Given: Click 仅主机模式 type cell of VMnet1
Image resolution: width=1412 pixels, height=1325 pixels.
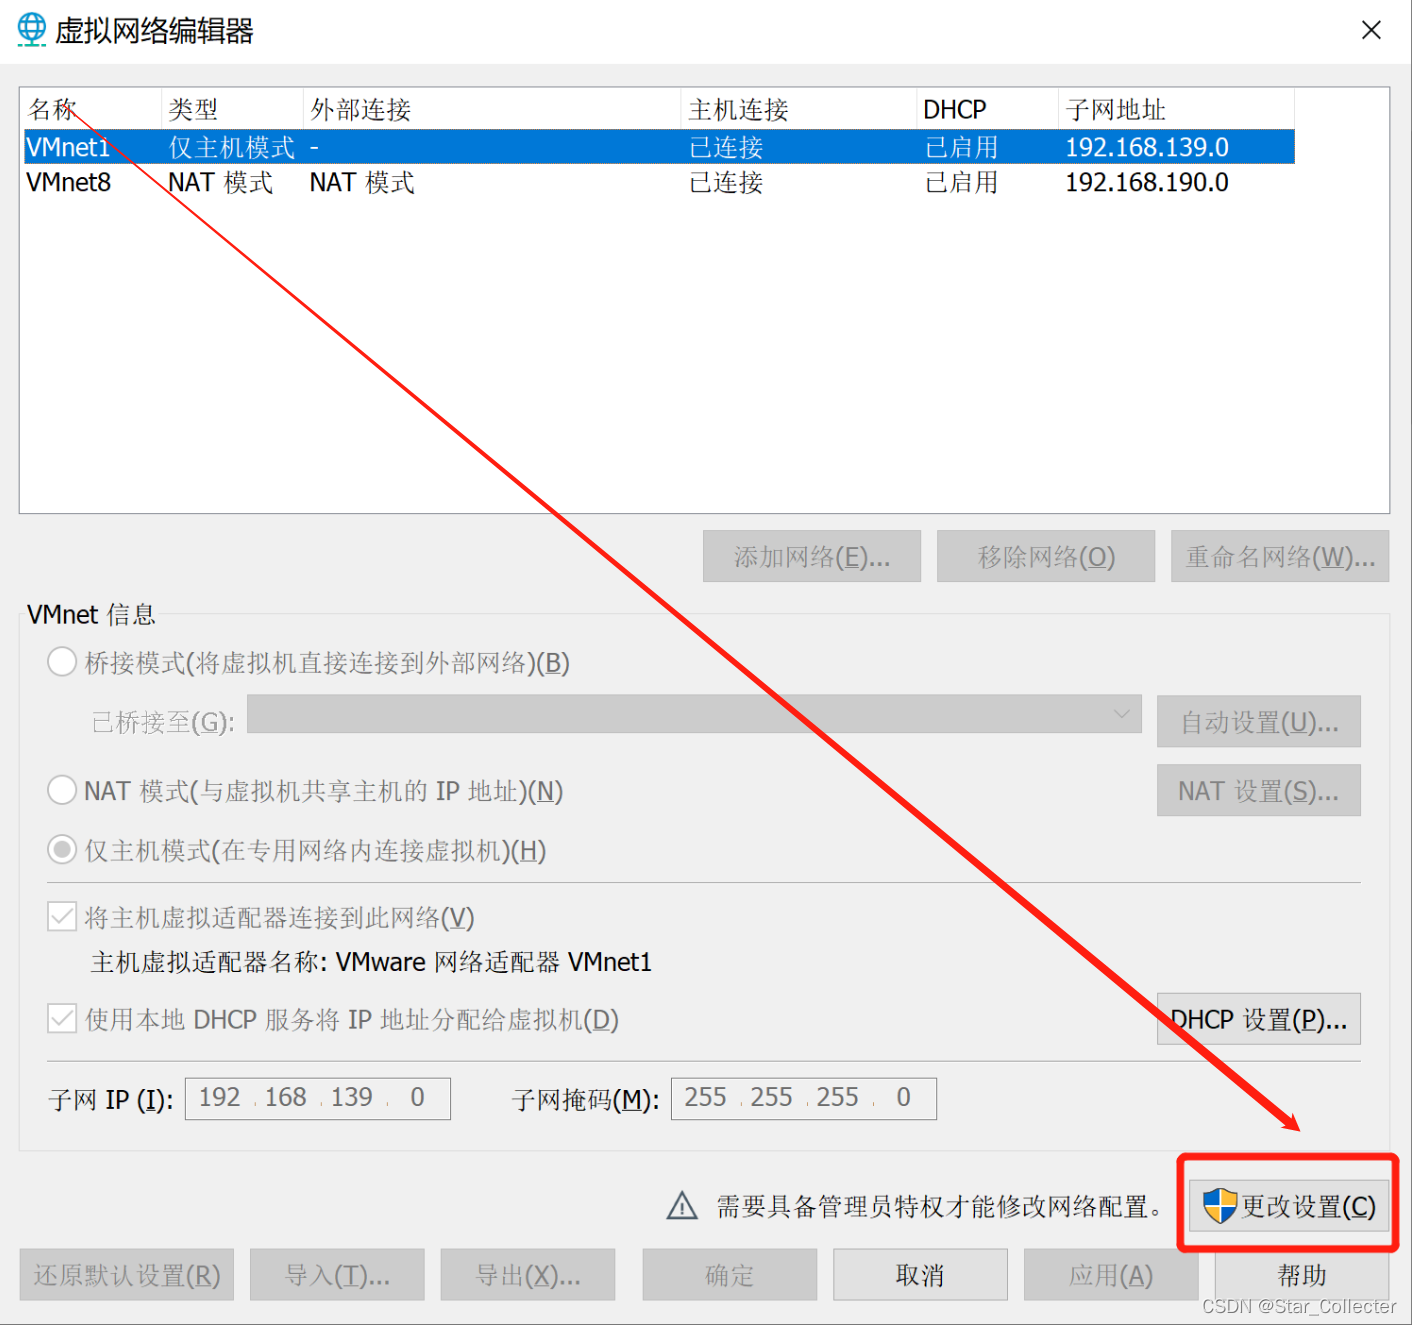Looking at the screenshot, I should pos(231,147).
